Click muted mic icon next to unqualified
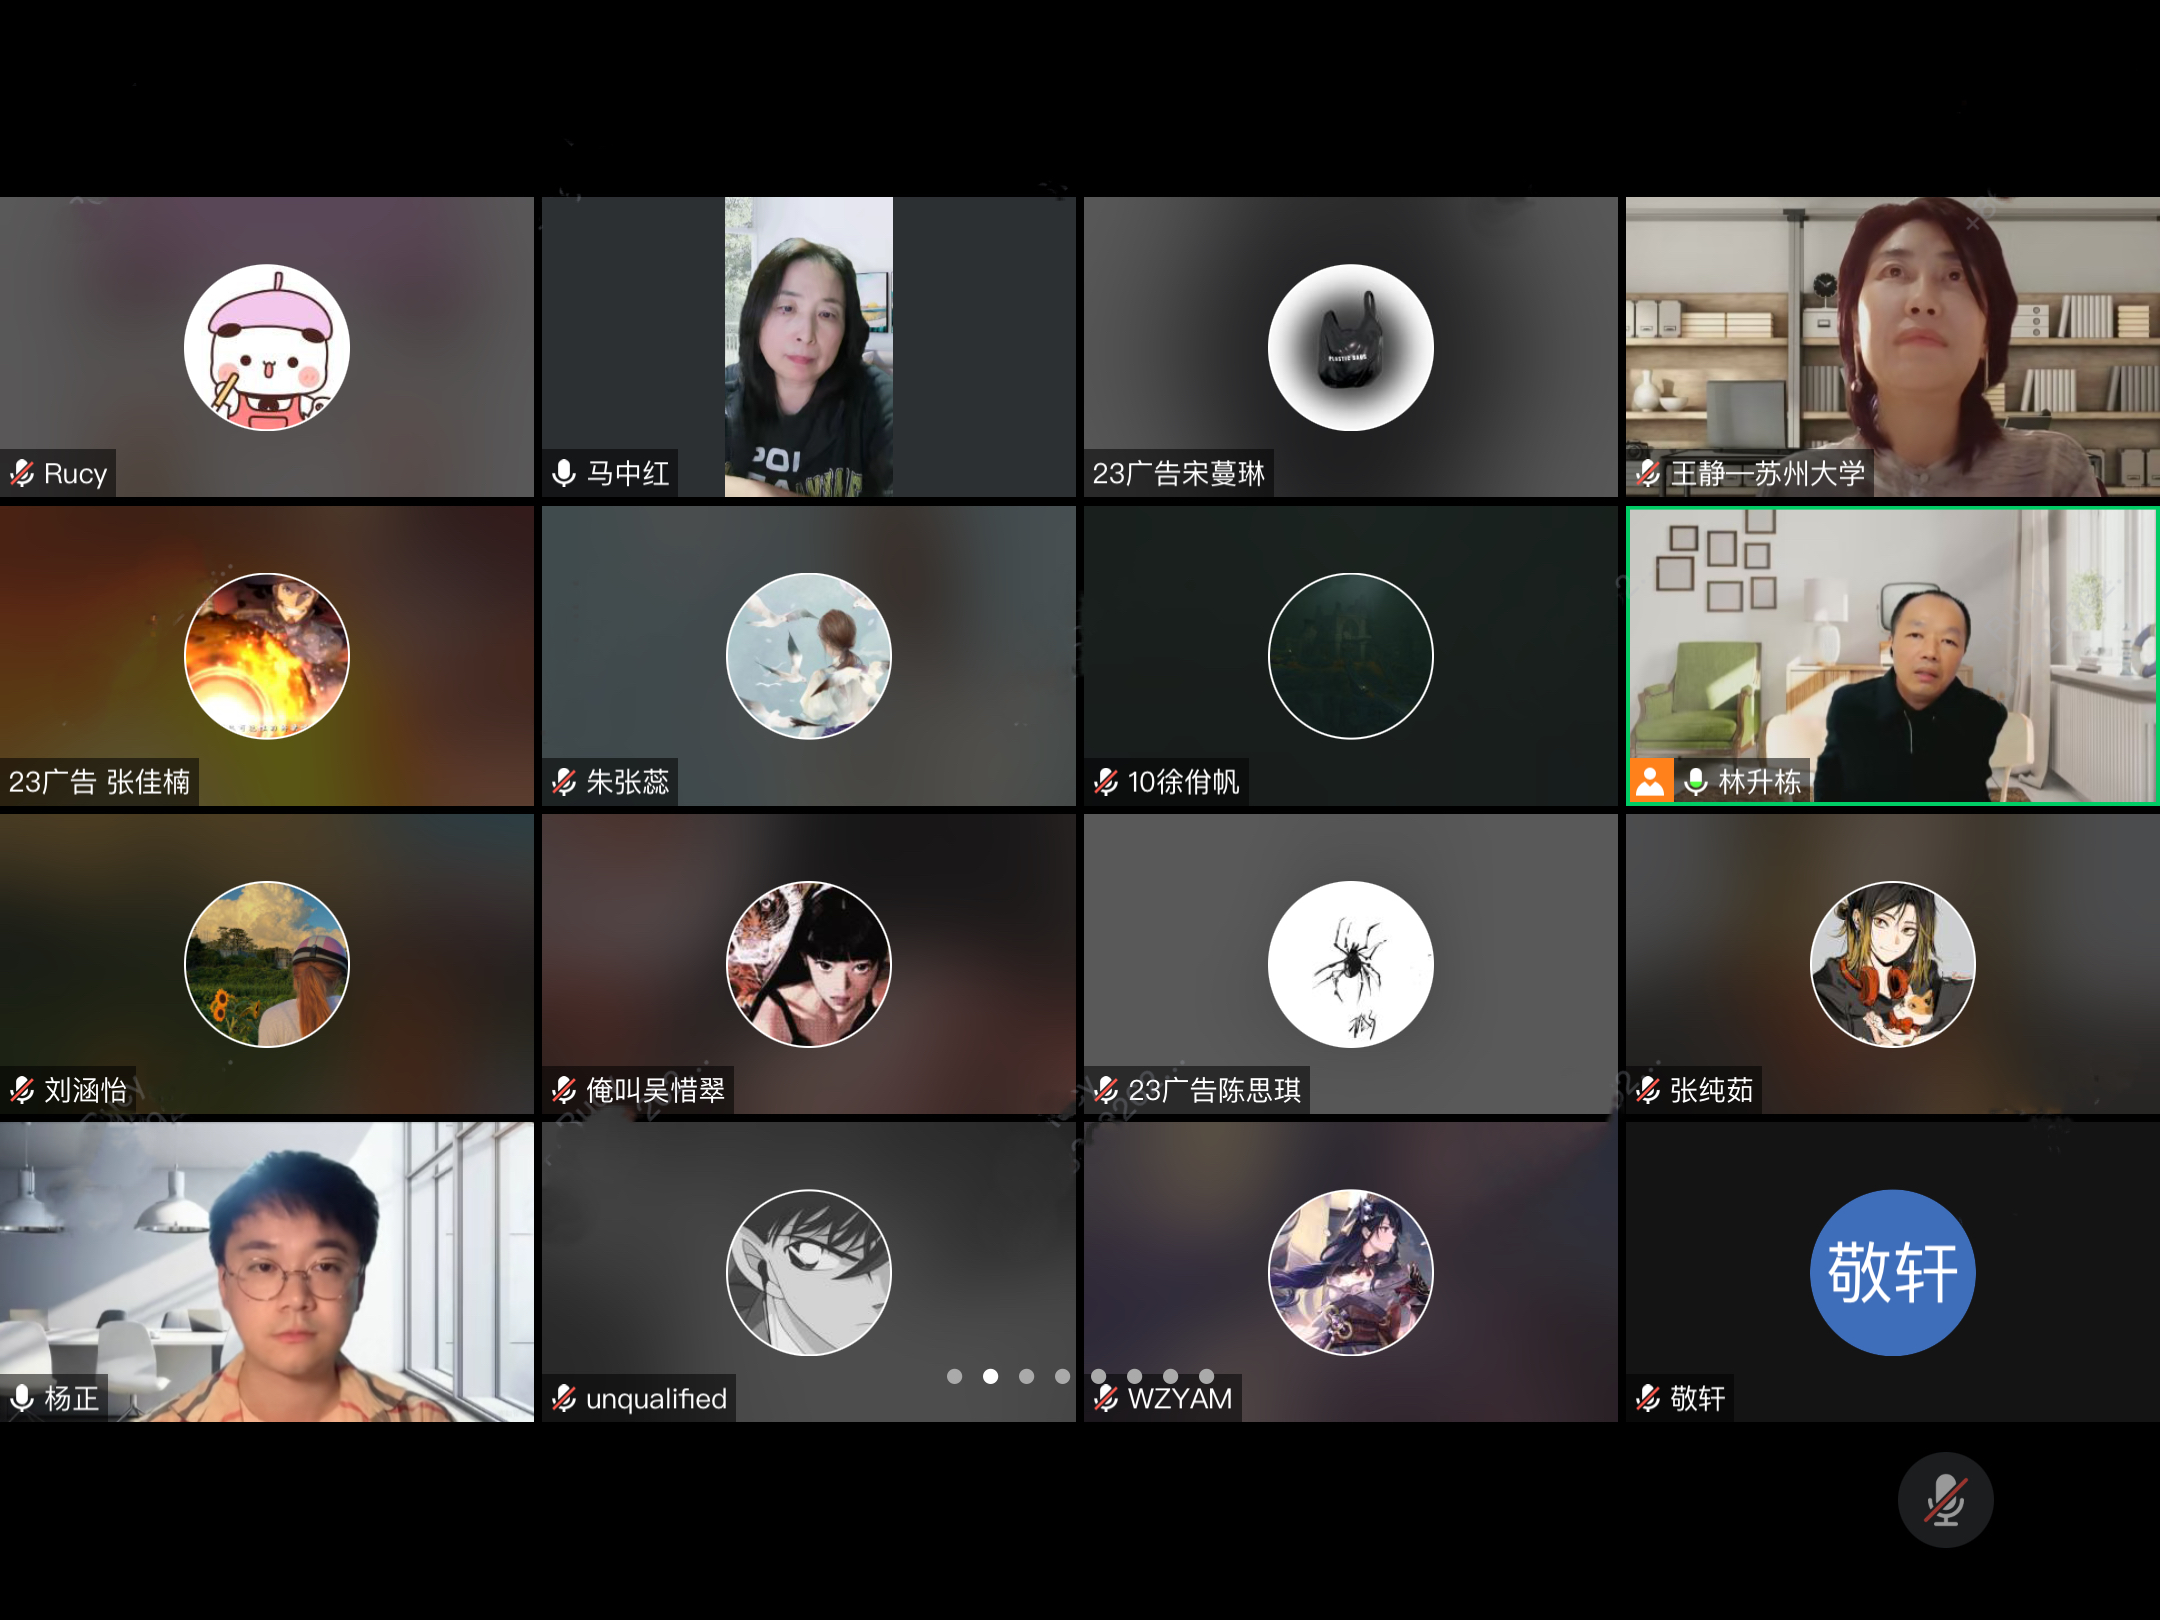The image size is (2160, 1620). [x=564, y=1397]
